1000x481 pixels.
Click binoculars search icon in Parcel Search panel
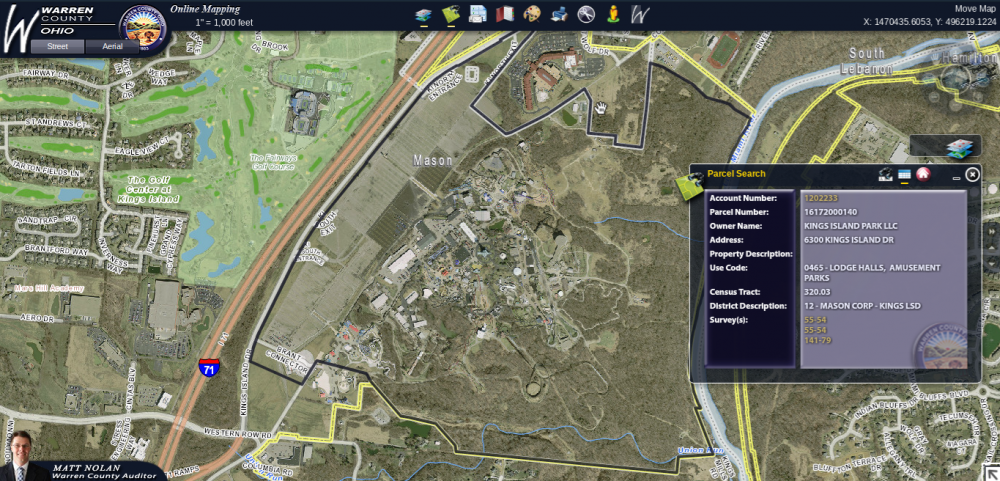click(885, 174)
